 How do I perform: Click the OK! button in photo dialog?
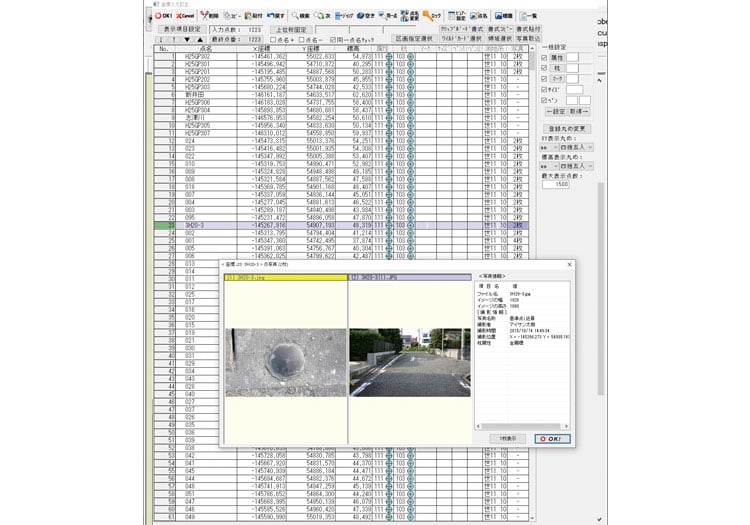(552, 438)
